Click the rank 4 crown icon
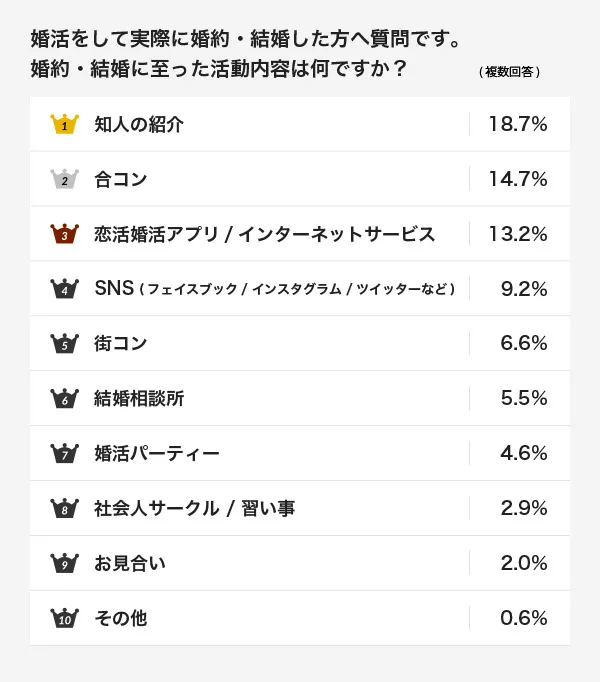600x682 pixels. pos(64,288)
